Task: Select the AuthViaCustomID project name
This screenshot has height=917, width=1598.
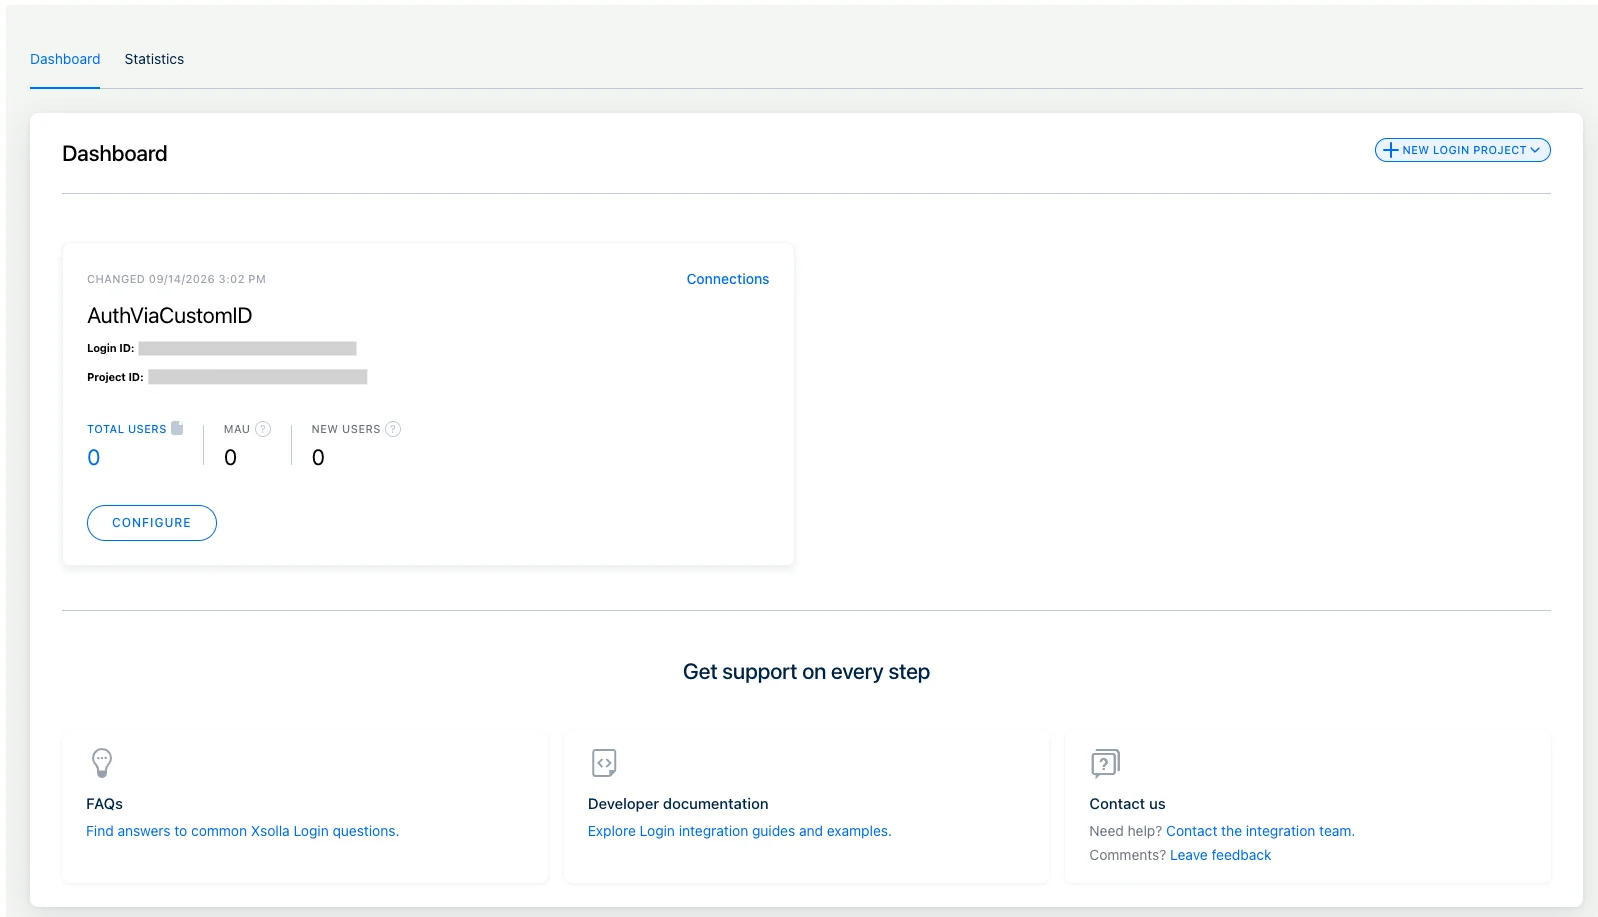Action: point(170,316)
